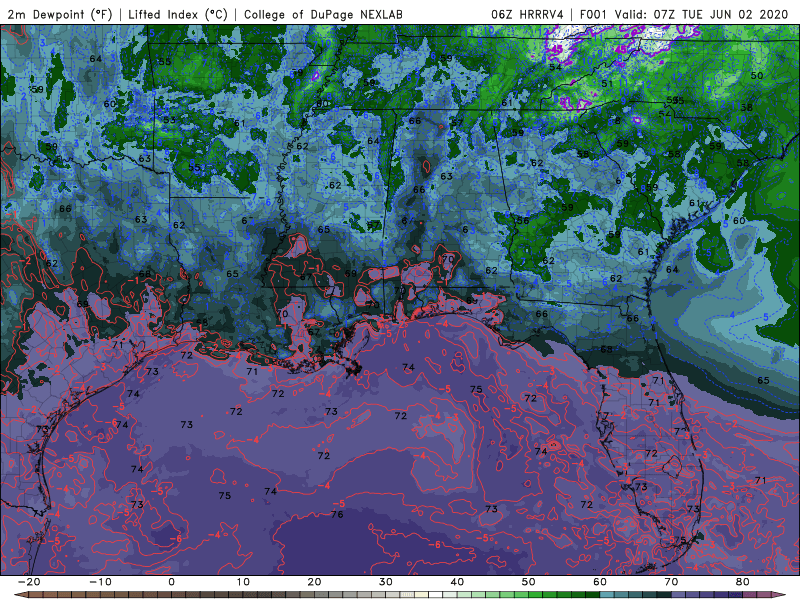The height and width of the screenshot is (600, 800).
Task: Click the '-10' color scale label
Action: (100, 582)
